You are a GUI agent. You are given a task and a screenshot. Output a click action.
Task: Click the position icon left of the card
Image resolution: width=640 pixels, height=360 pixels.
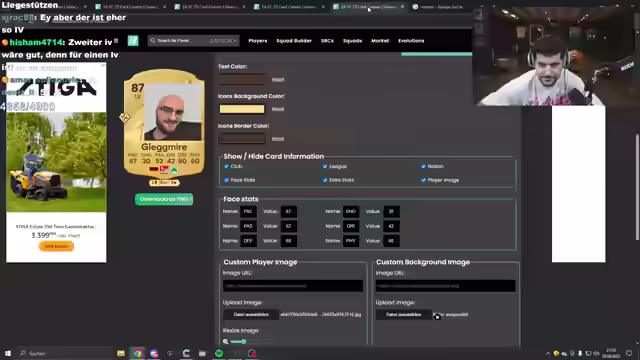124,118
